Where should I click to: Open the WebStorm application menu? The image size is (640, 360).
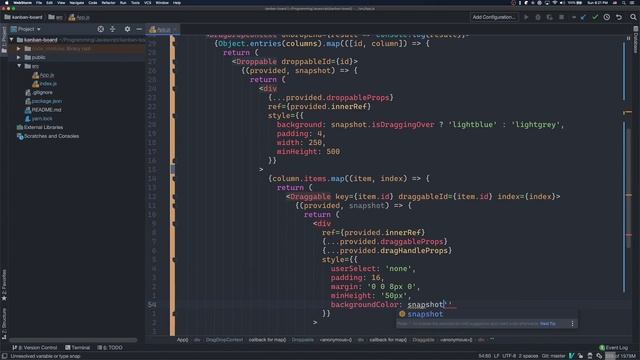coord(22,2)
